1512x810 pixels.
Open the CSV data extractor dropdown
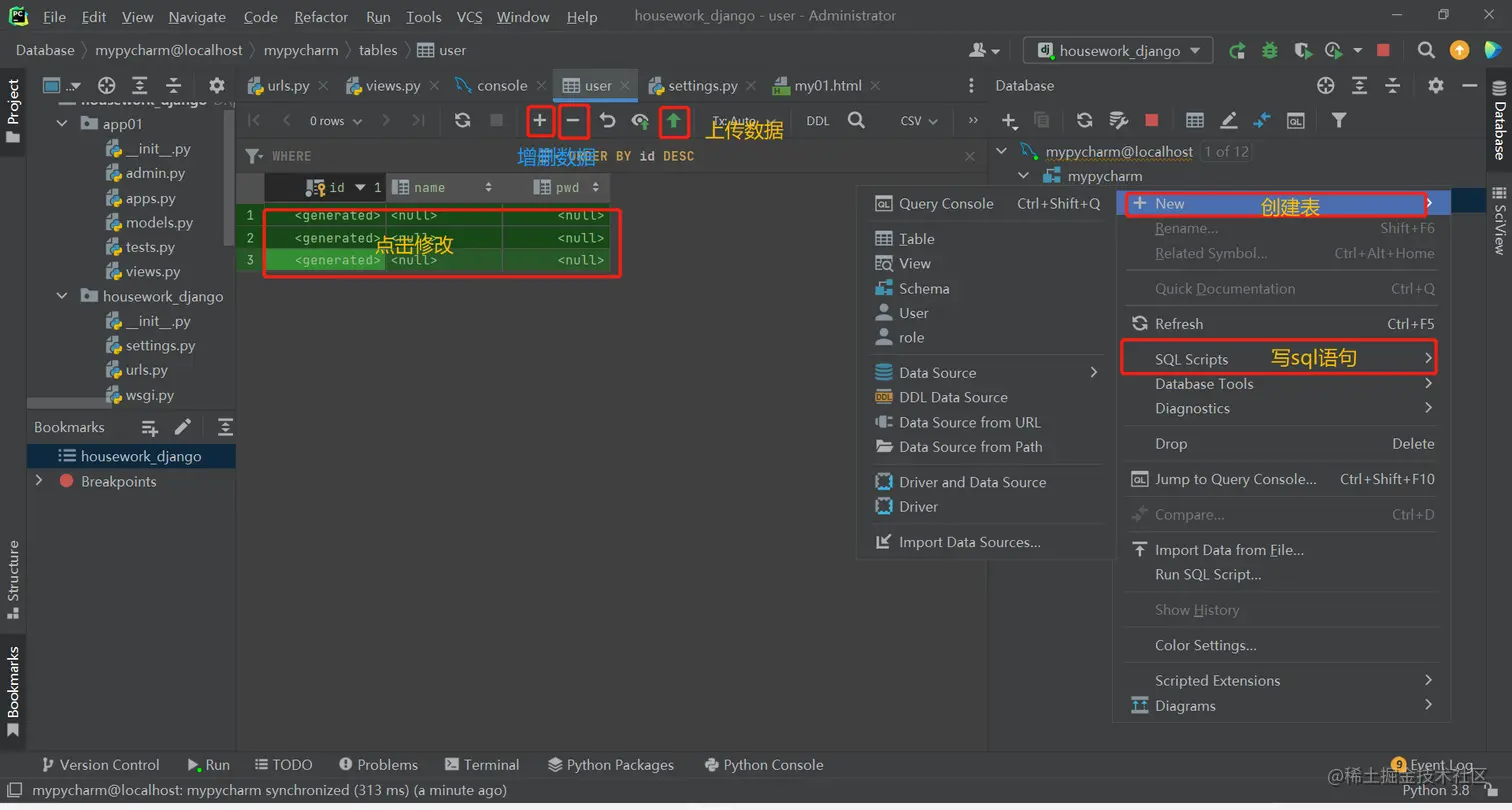(x=919, y=121)
